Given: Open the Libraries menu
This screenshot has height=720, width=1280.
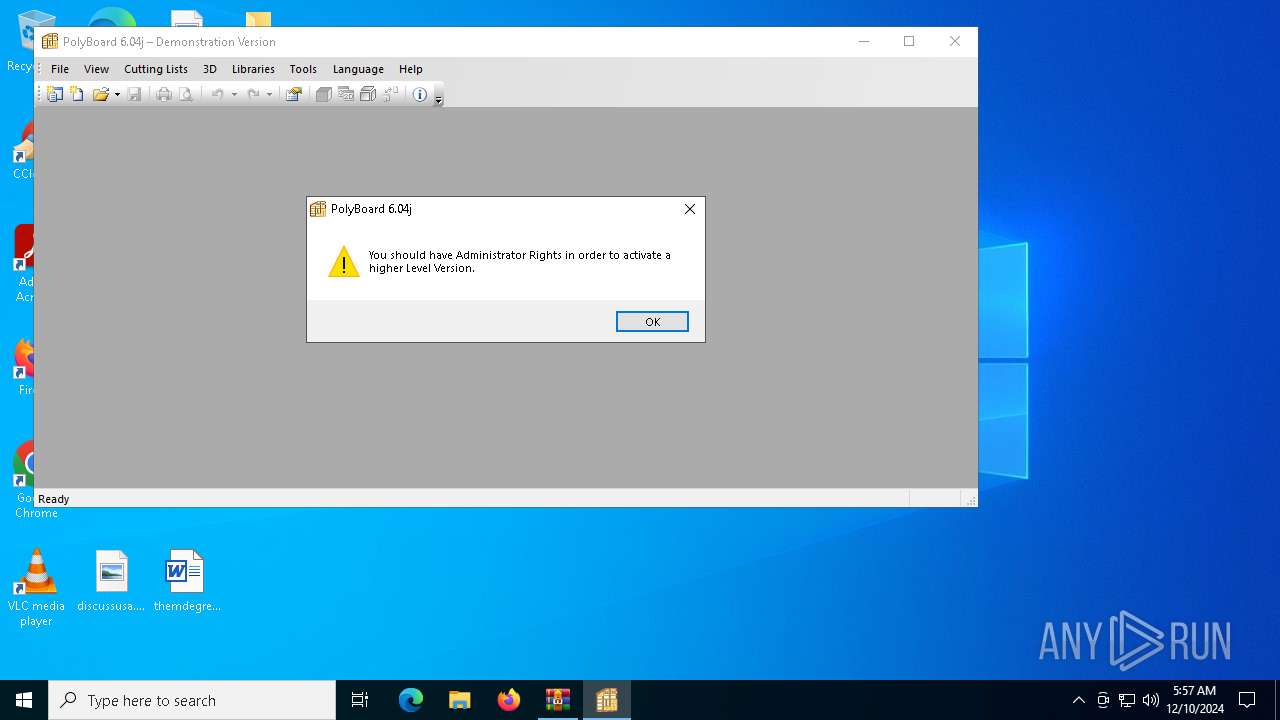Looking at the screenshot, I should 253,69.
